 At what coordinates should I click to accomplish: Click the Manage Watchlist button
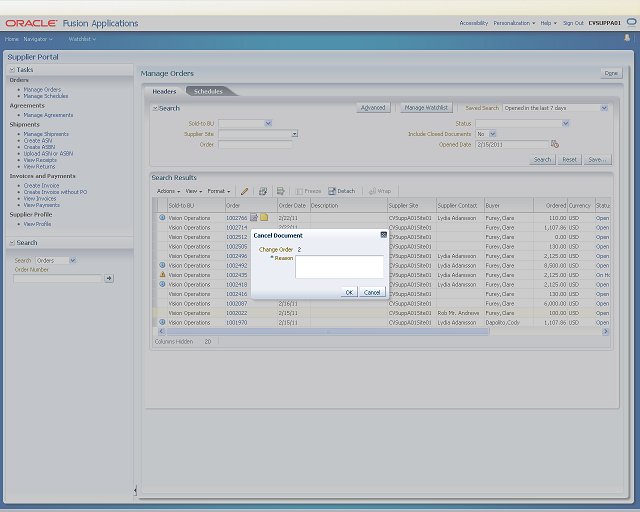(x=426, y=108)
